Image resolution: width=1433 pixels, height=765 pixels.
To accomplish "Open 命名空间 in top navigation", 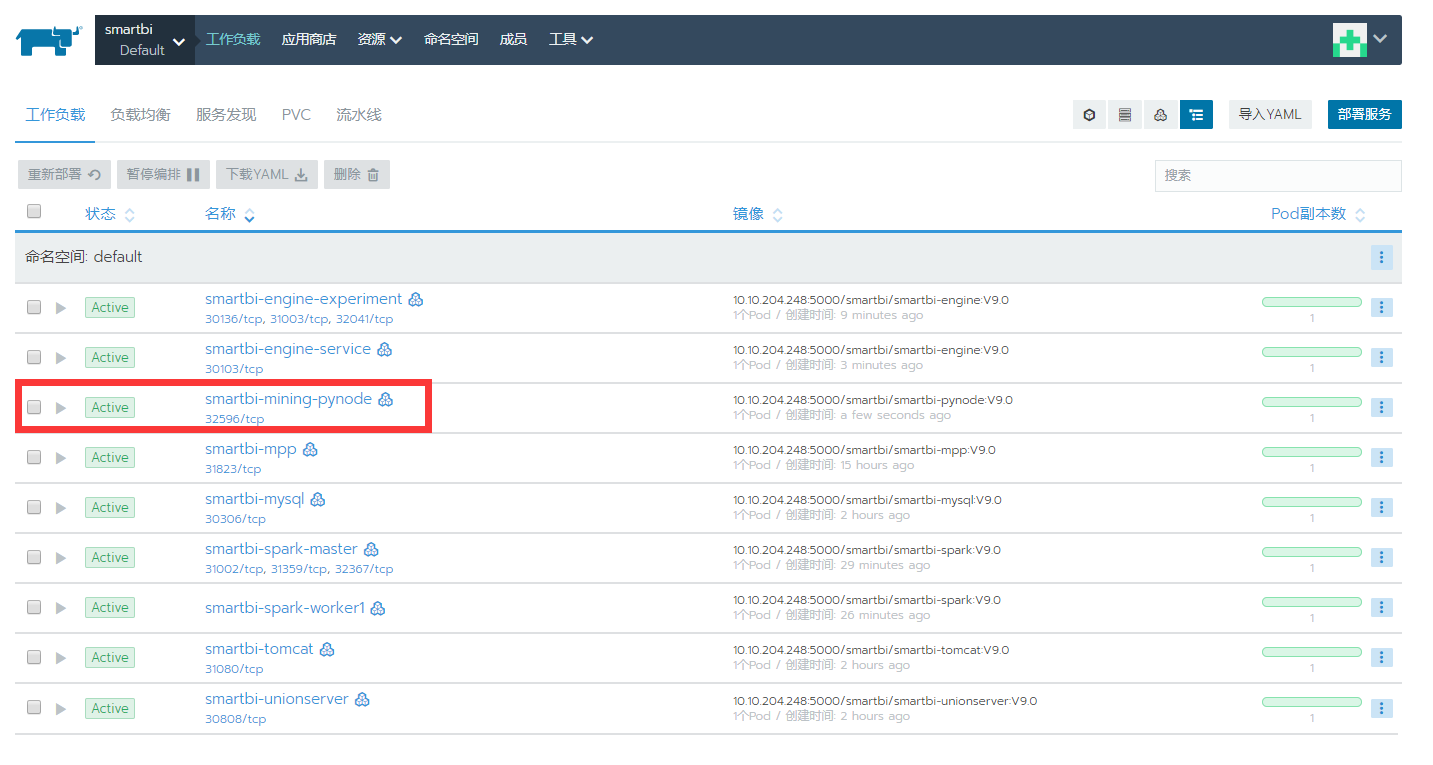I will (x=451, y=40).
